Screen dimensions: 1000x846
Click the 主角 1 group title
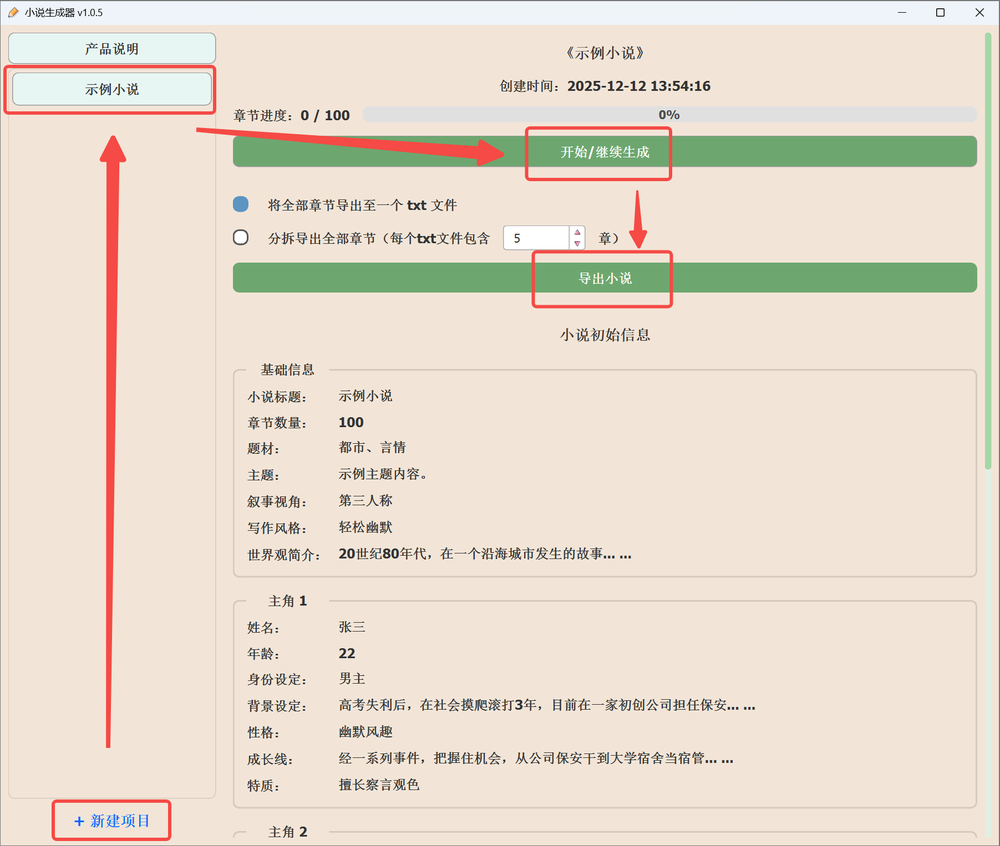287,601
